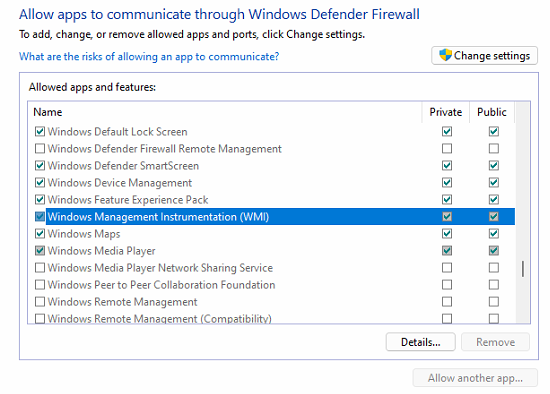This screenshot has height=394, width=550.
Task: Toggle Windows Management Instrumentation (WMI) name checkbox
Action: (40, 216)
